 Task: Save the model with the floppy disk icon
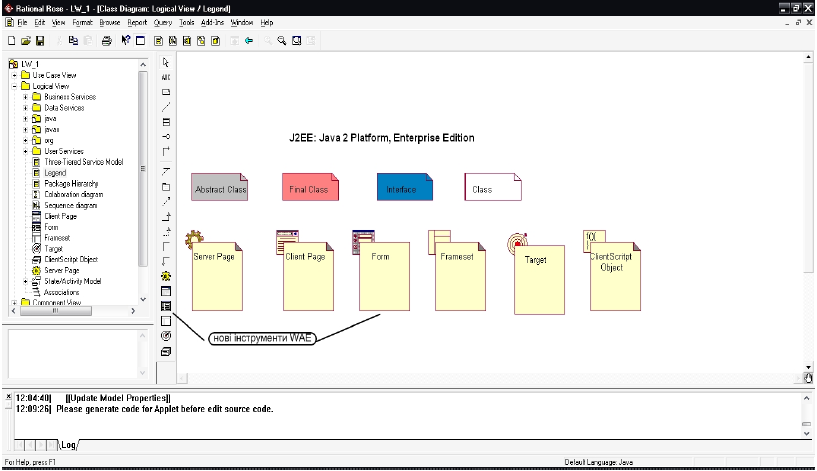click(x=40, y=41)
